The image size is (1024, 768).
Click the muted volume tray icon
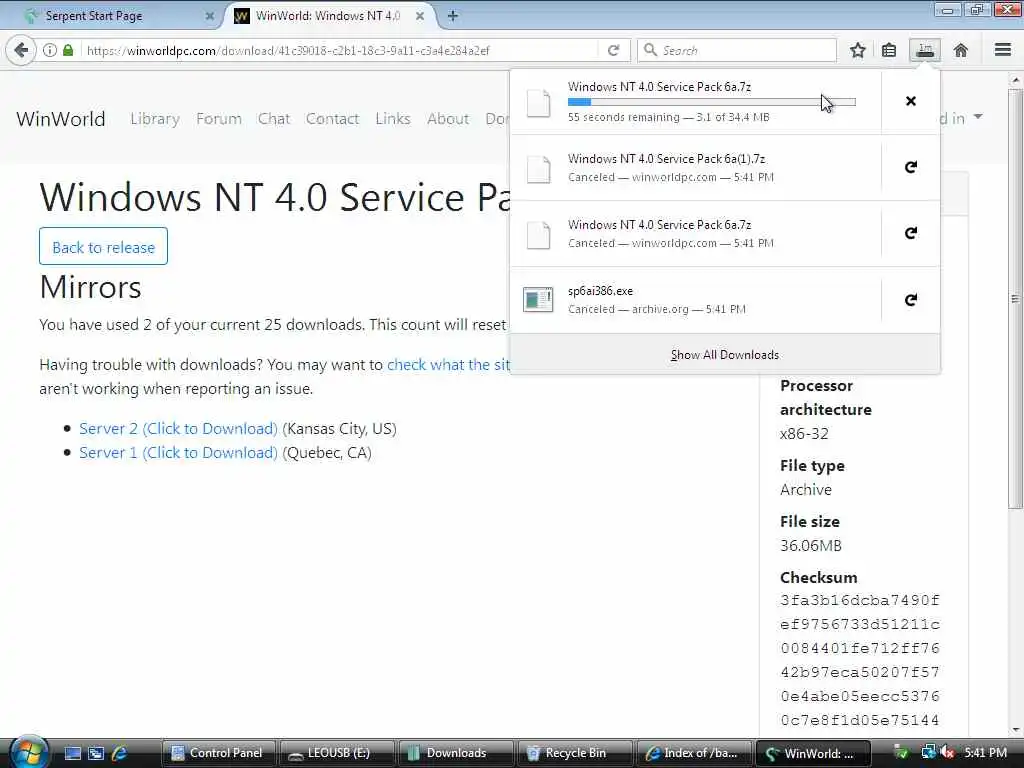click(x=948, y=753)
